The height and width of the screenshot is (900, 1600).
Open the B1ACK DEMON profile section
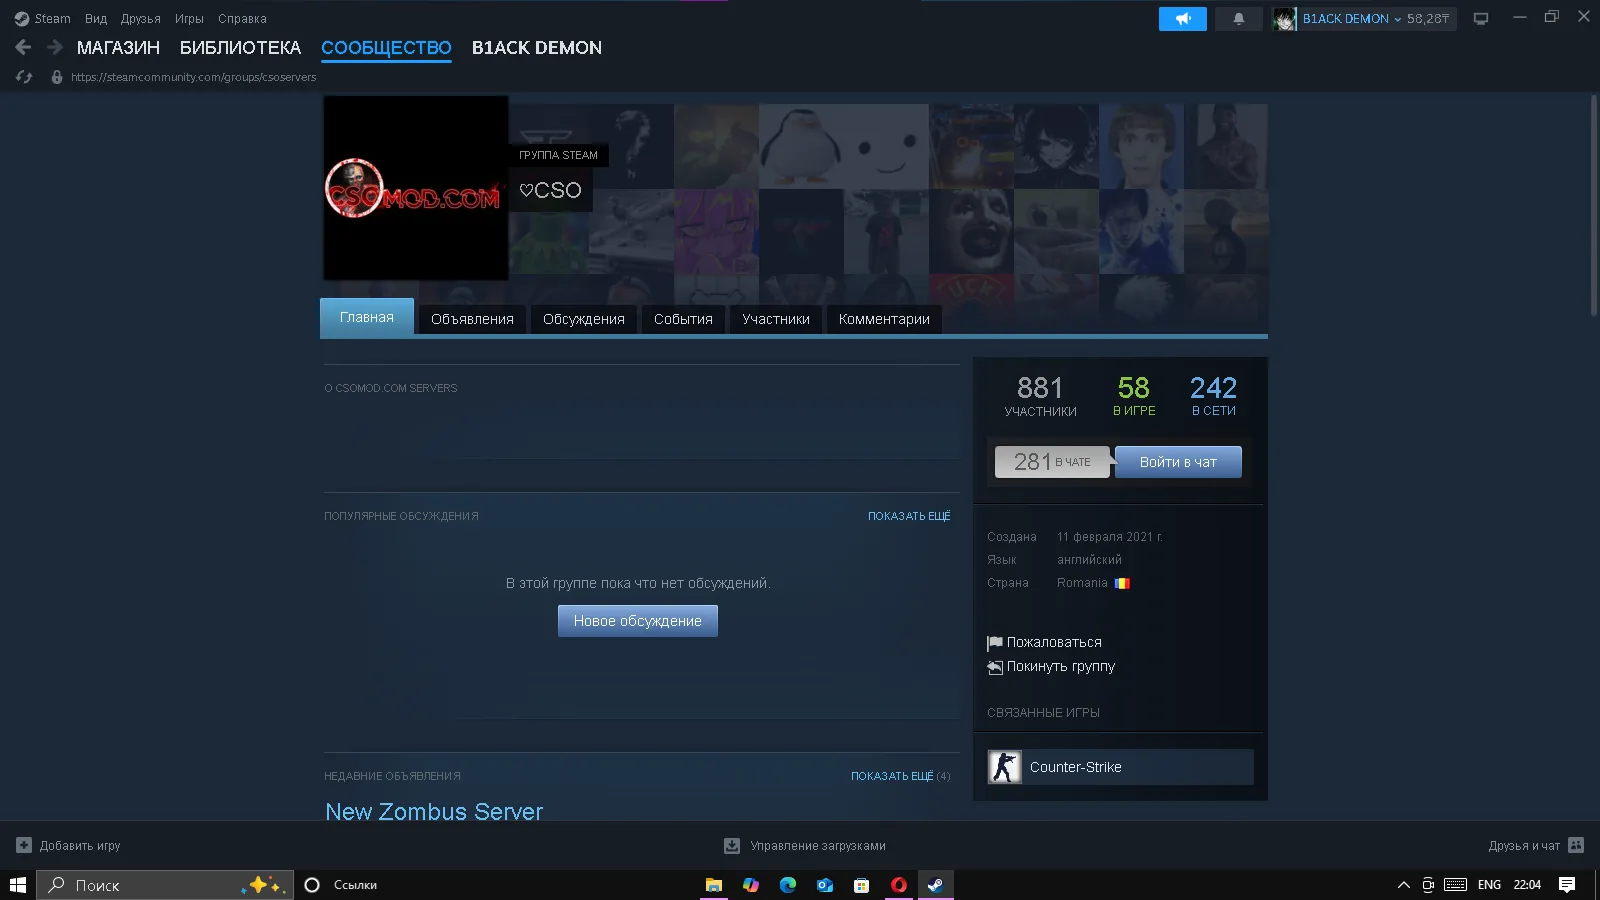click(537, 48)
